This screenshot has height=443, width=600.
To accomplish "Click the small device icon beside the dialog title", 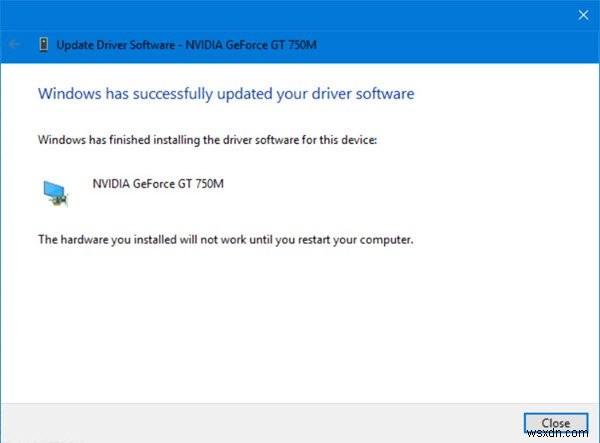I will pos(42,44).
